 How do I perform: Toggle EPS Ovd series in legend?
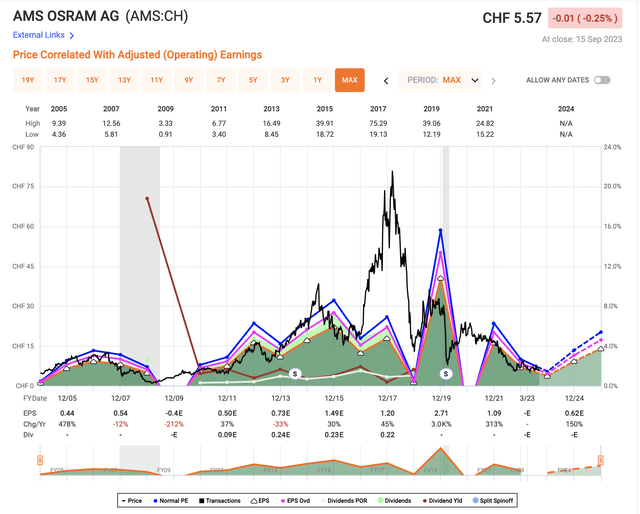295,501
